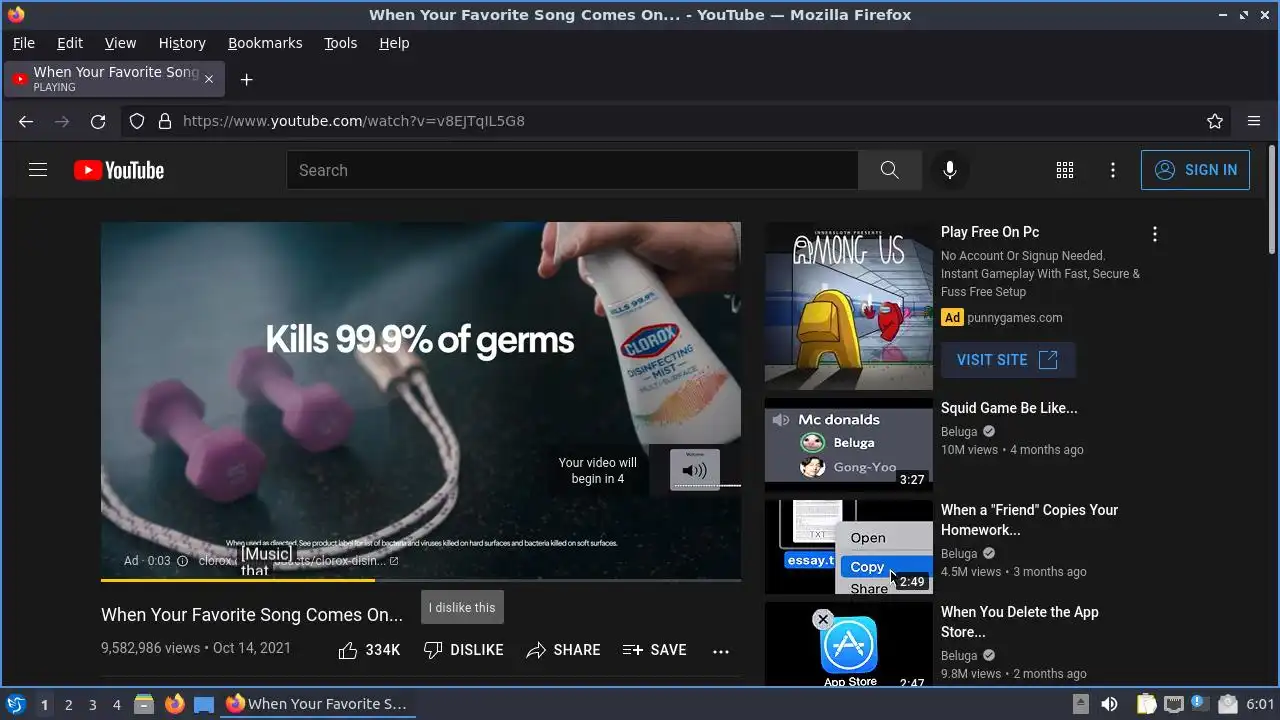Click the page vertical scrollbar
This screenshot has width=1280, height=720.
(x=1272, y=200)
